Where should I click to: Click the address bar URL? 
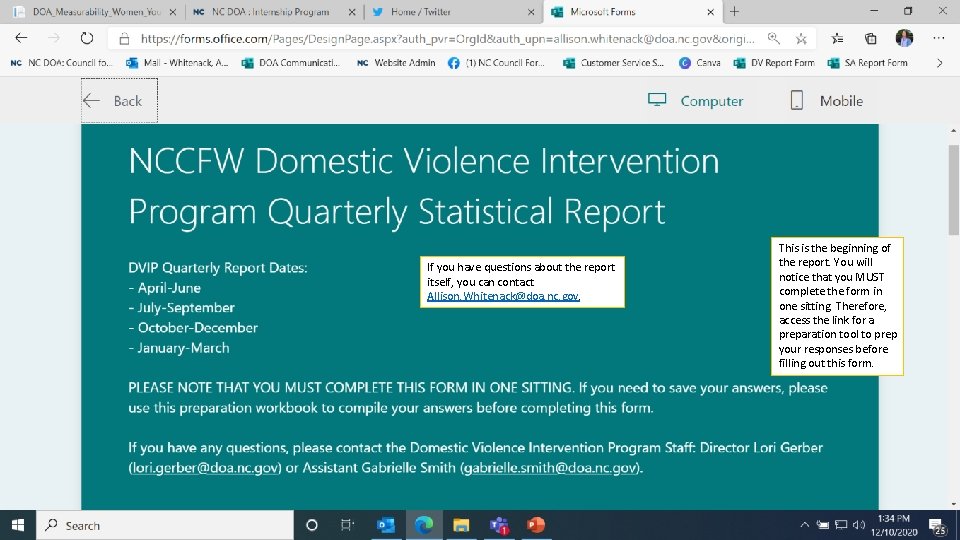447,39
